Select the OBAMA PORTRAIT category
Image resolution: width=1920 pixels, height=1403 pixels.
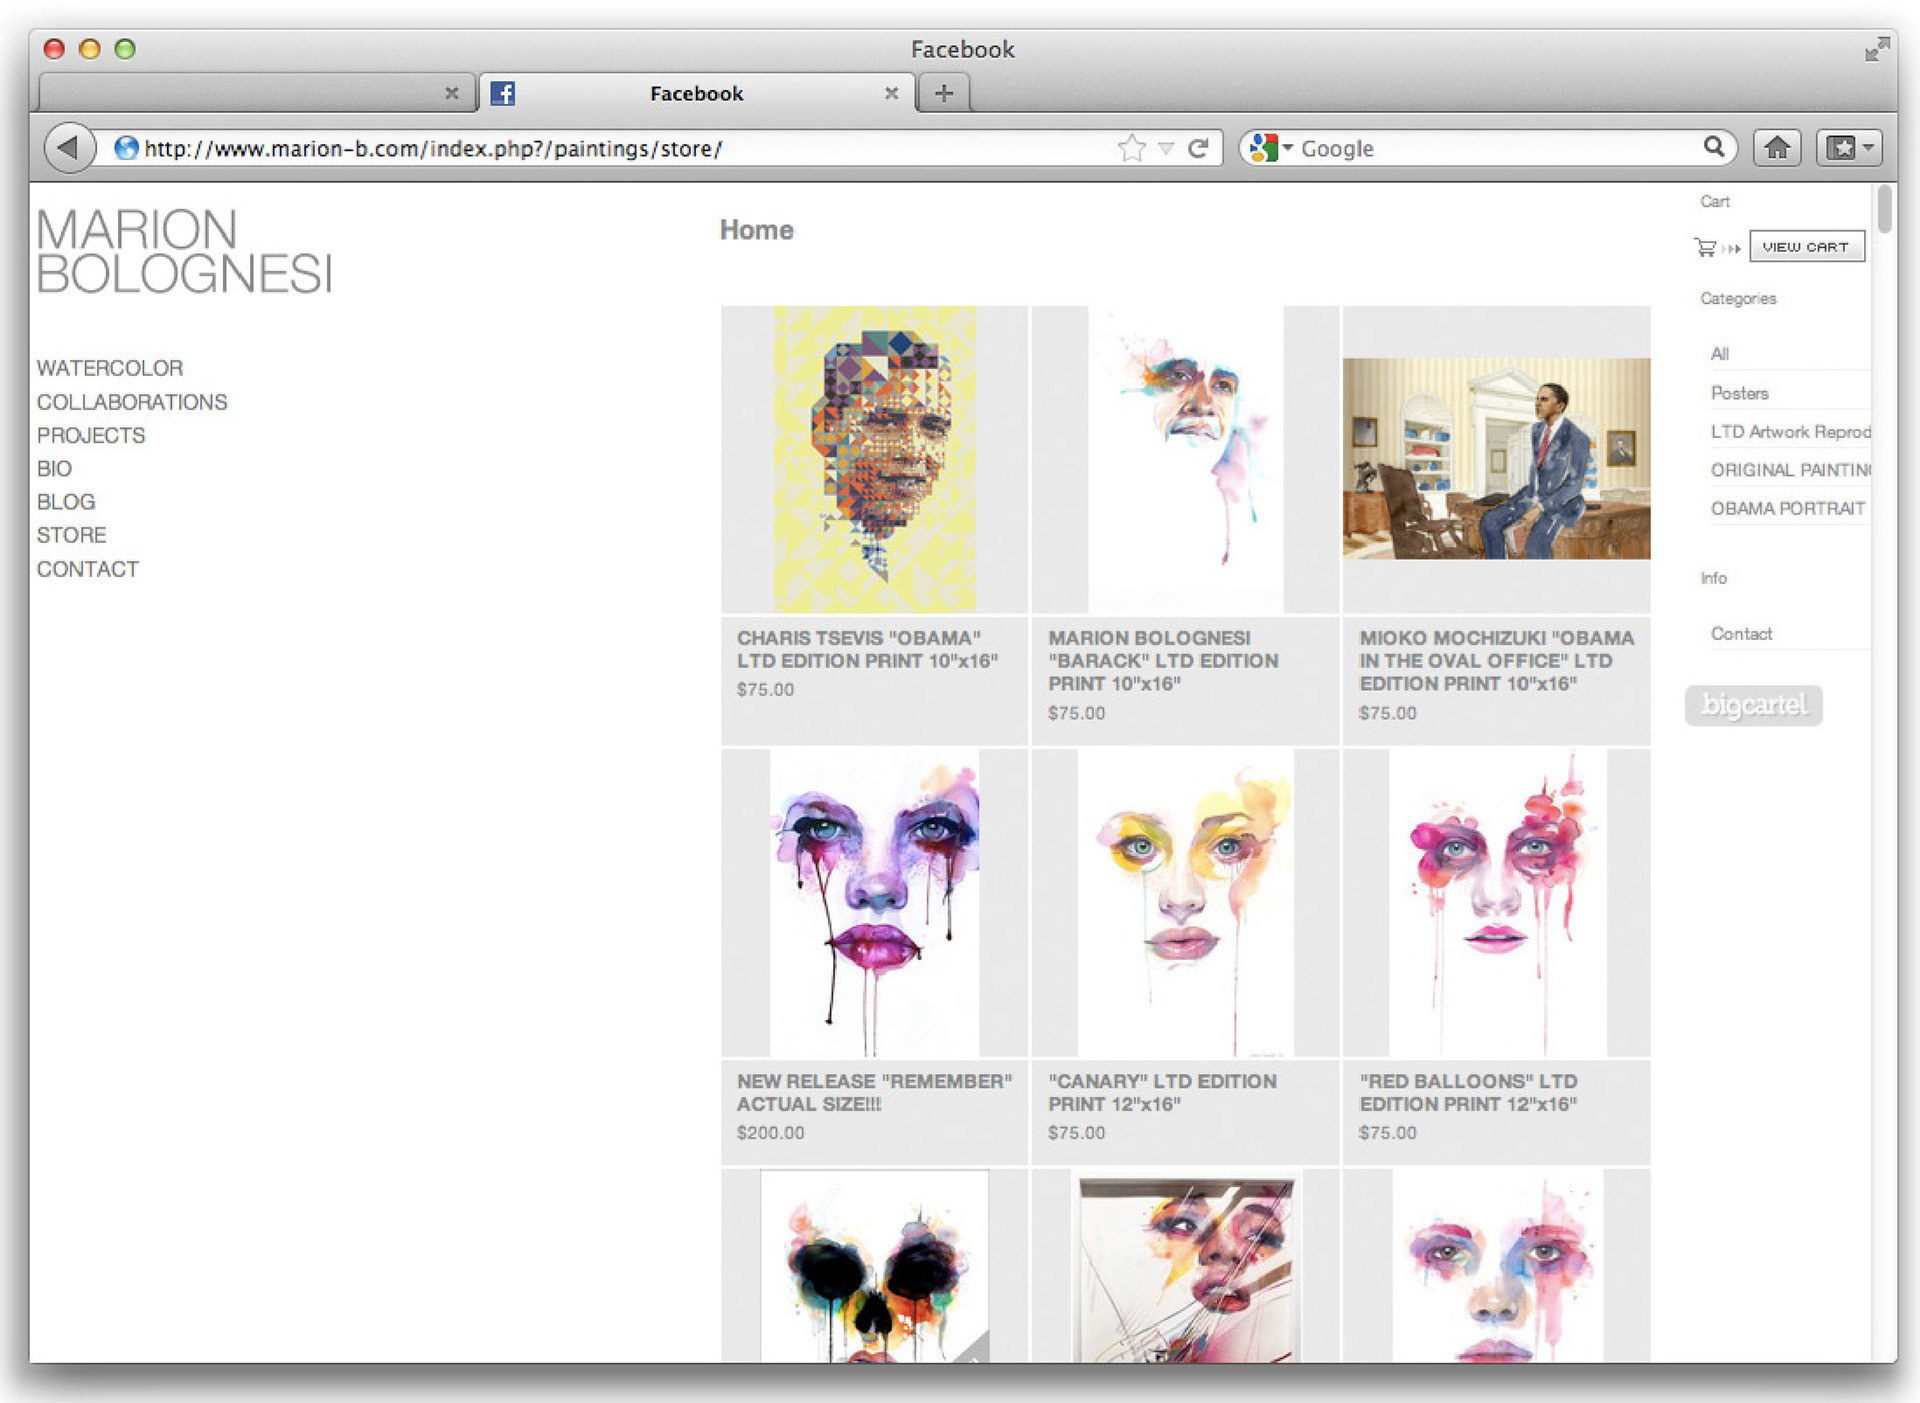1787,508
